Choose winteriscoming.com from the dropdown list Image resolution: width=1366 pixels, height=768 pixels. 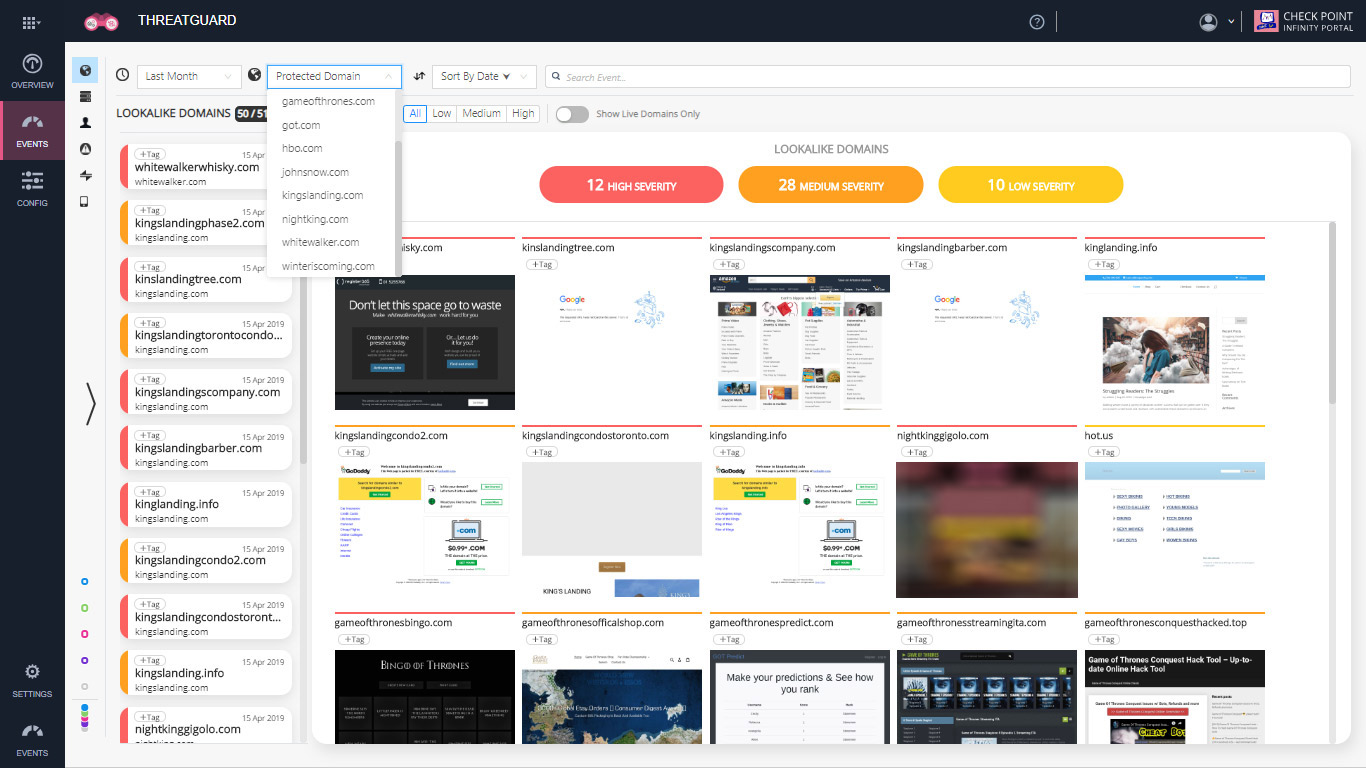[x=328, y=266]
